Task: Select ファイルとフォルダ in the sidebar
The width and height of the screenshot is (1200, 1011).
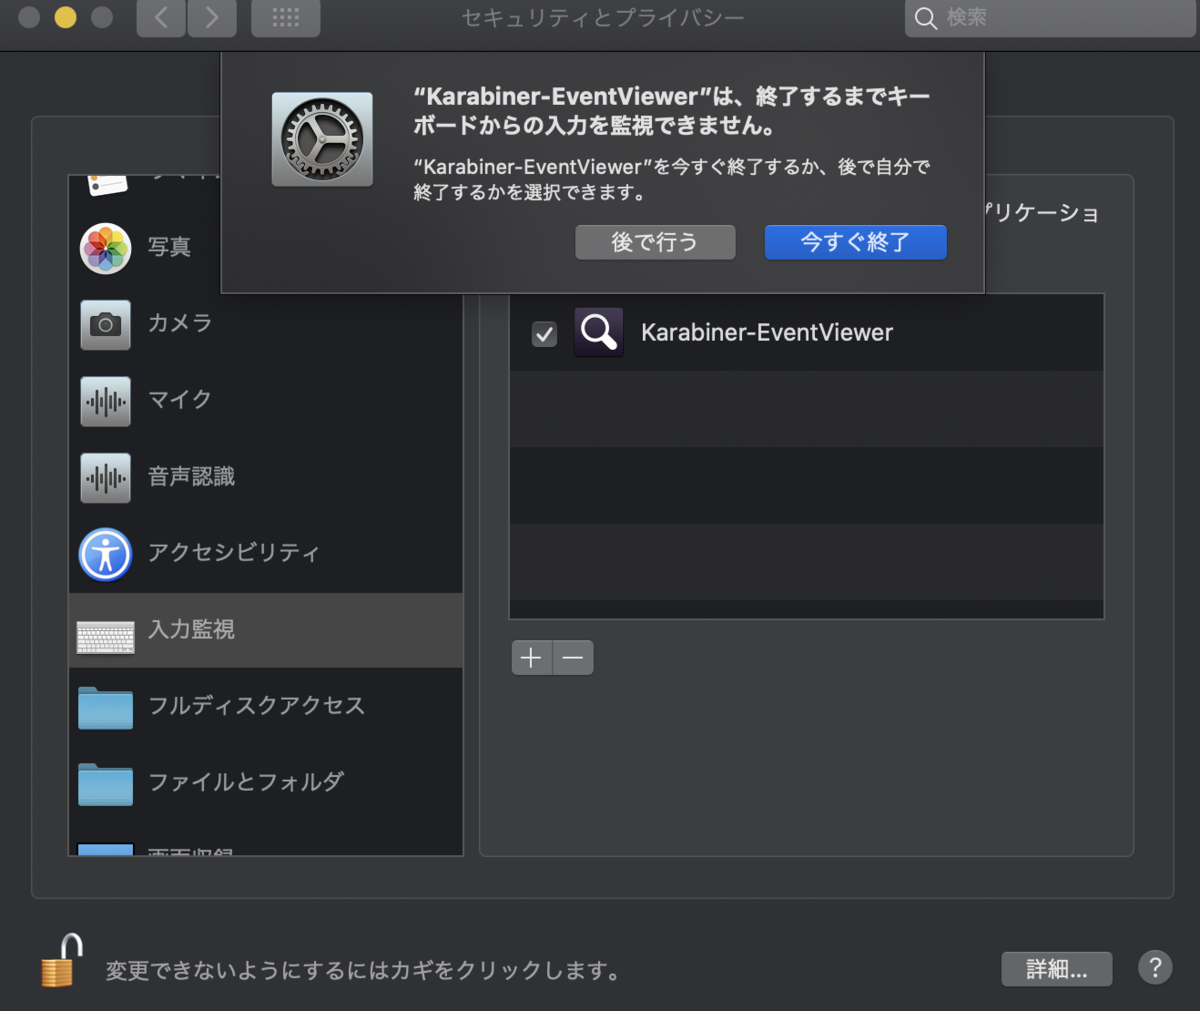Action: point(266,782)
